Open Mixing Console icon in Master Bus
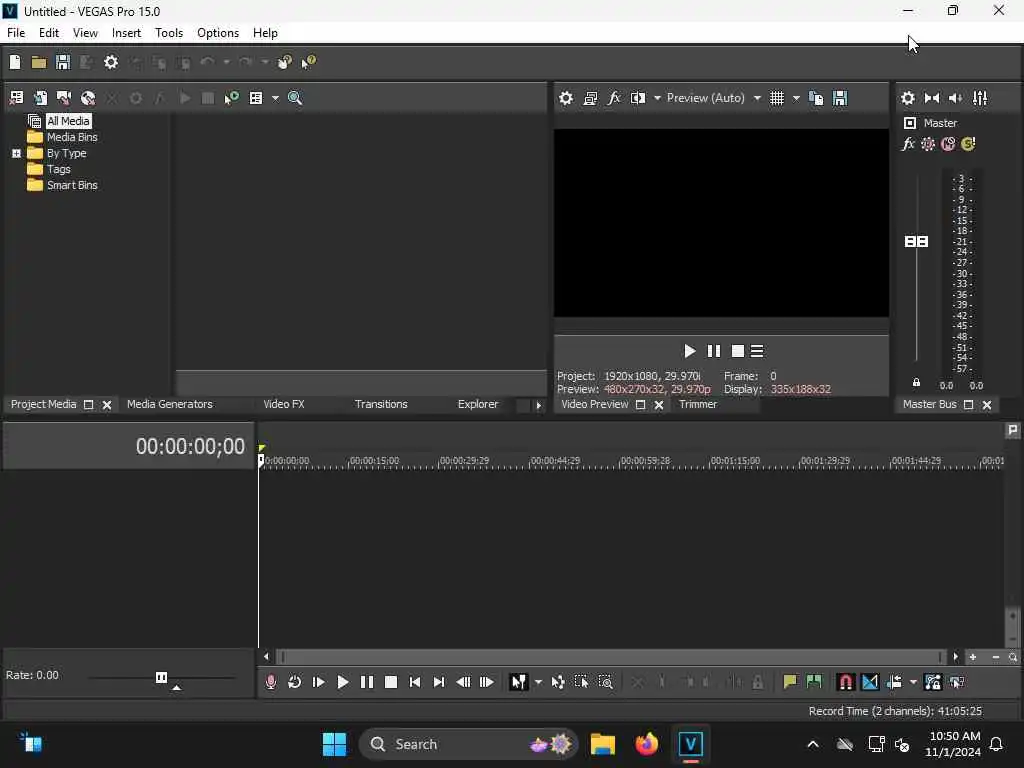The height and width of the screenshot is (768, 1024). [x=980, y=98]
